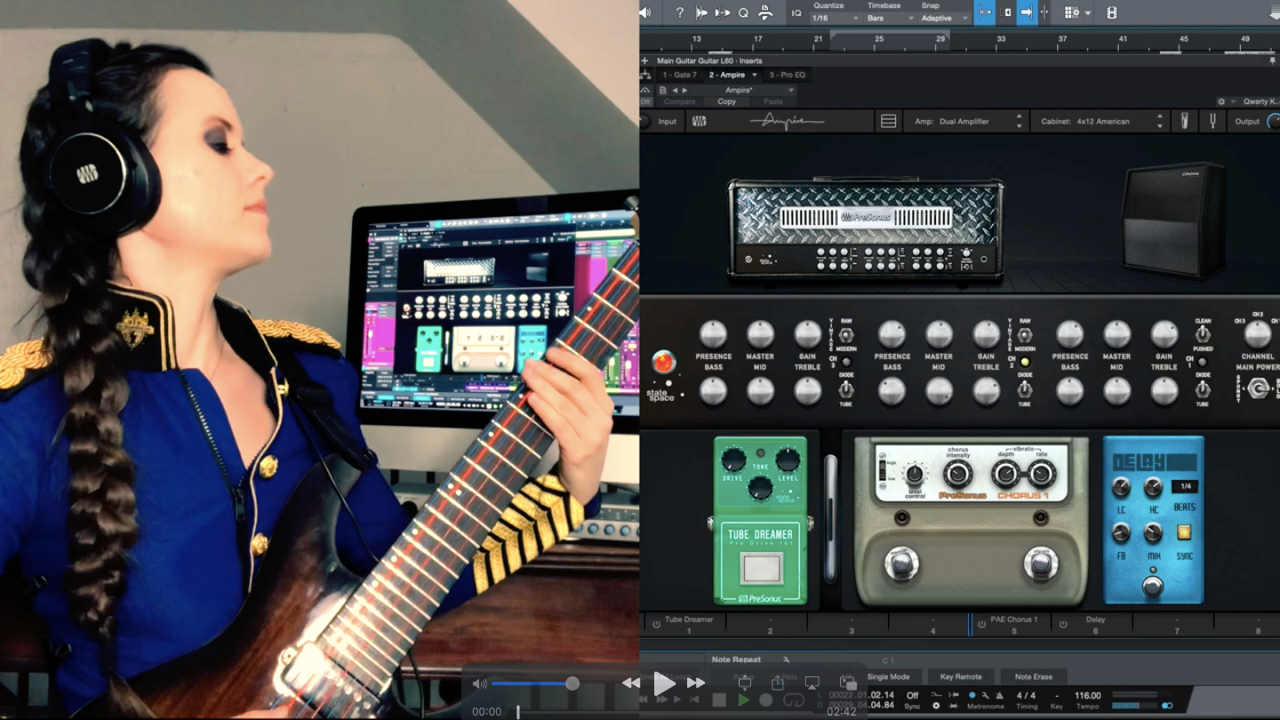
Task: Toggle the Delay Sync button
Action: (1185, 532)
